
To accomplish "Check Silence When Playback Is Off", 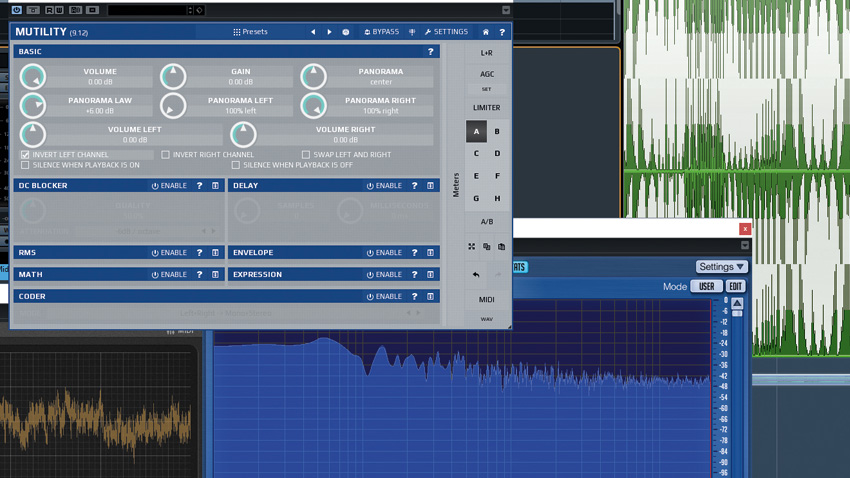I will (x=235, y=165).
